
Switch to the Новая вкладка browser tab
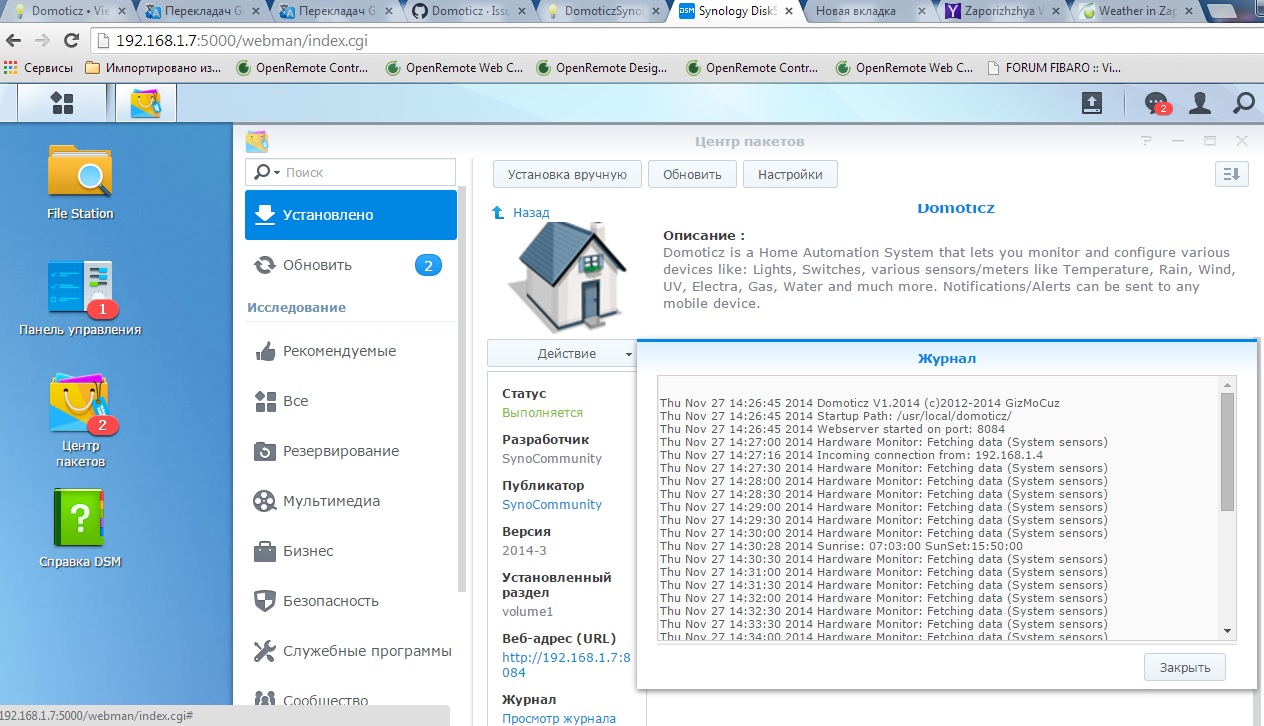click(x=867, y=12)
